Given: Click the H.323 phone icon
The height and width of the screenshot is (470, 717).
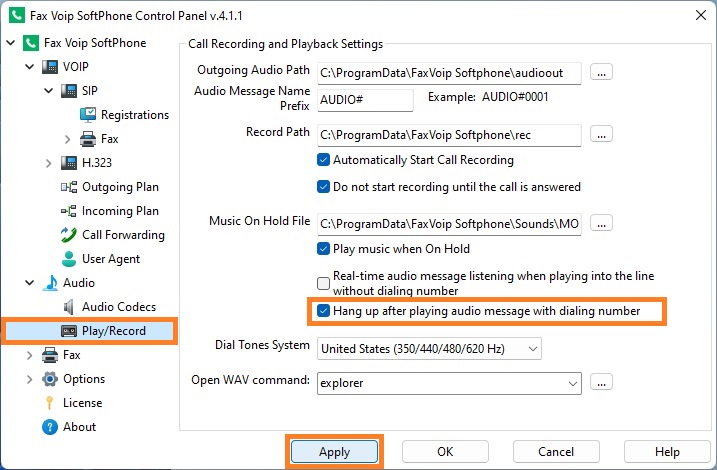Looking at the screenshot, I should (x=69, y=163).
